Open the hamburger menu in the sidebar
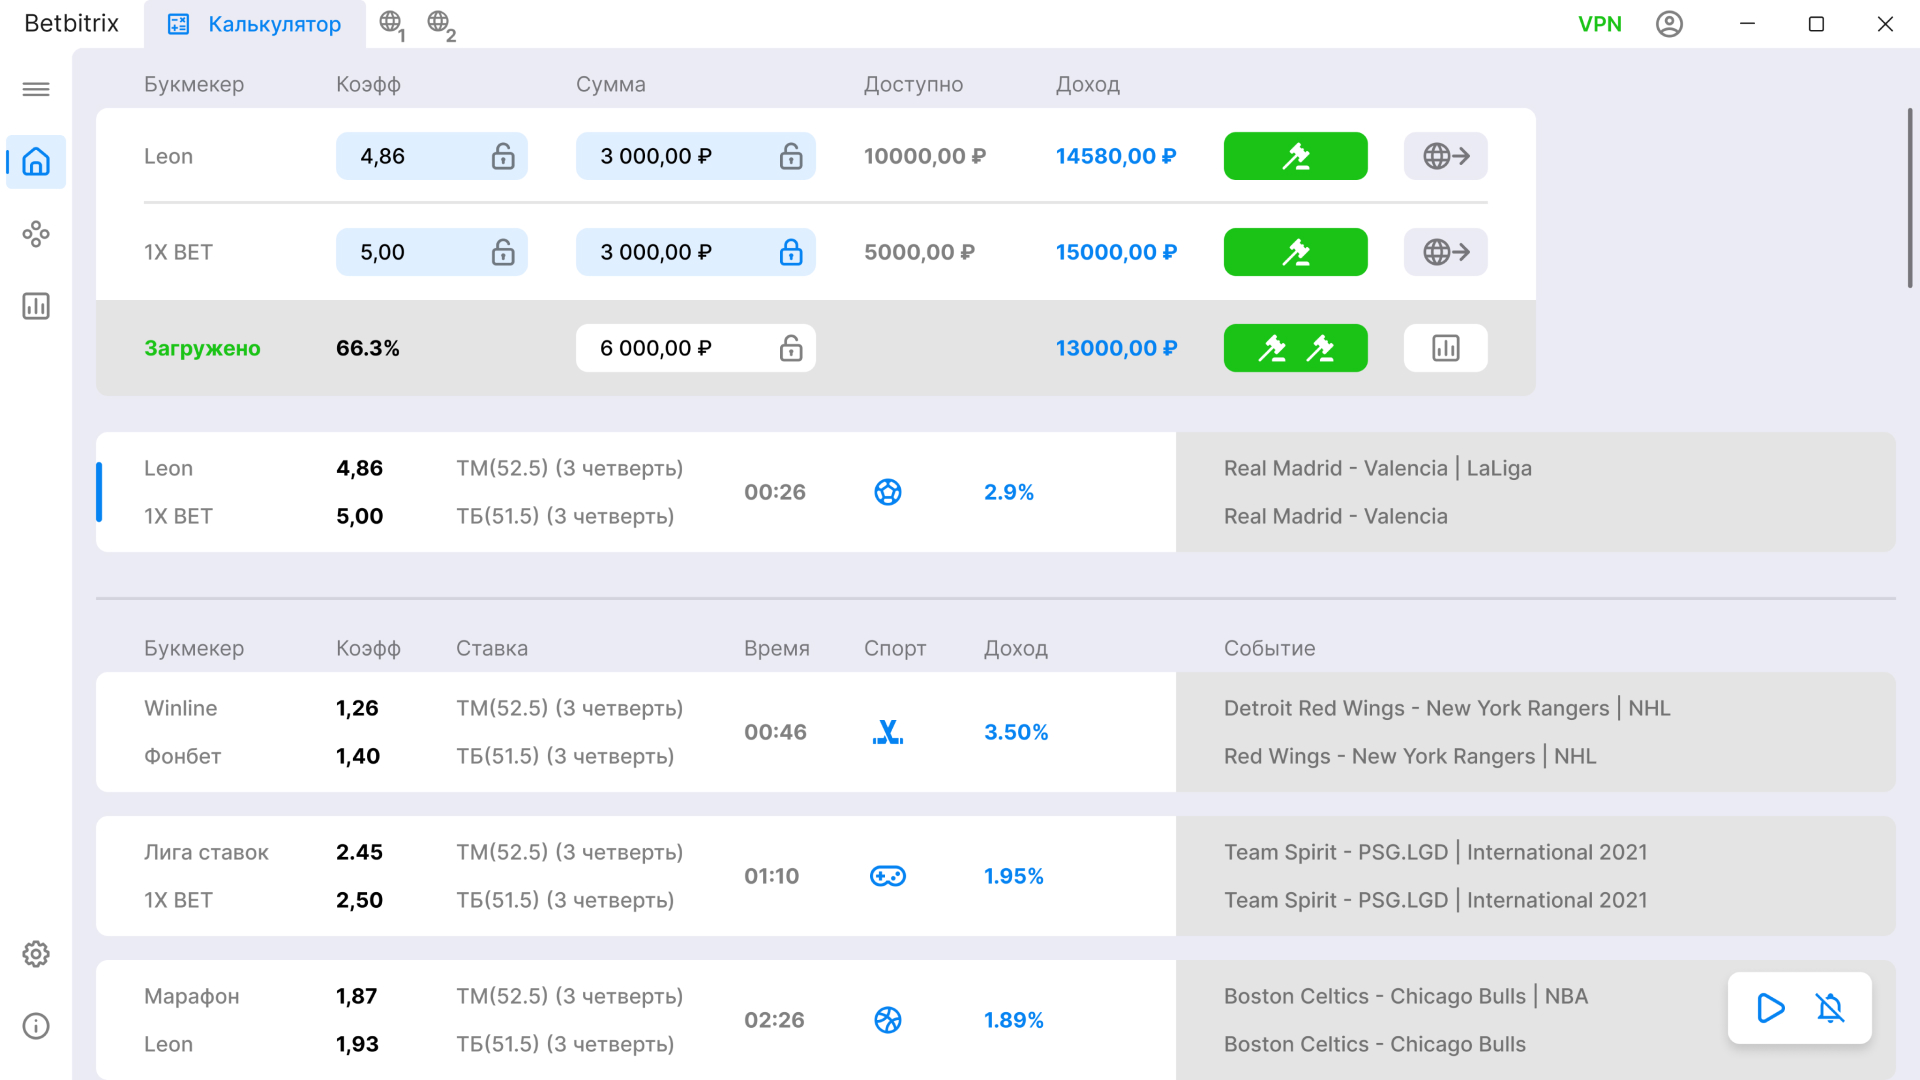The image size is (1920, 1080). [36, 90]
